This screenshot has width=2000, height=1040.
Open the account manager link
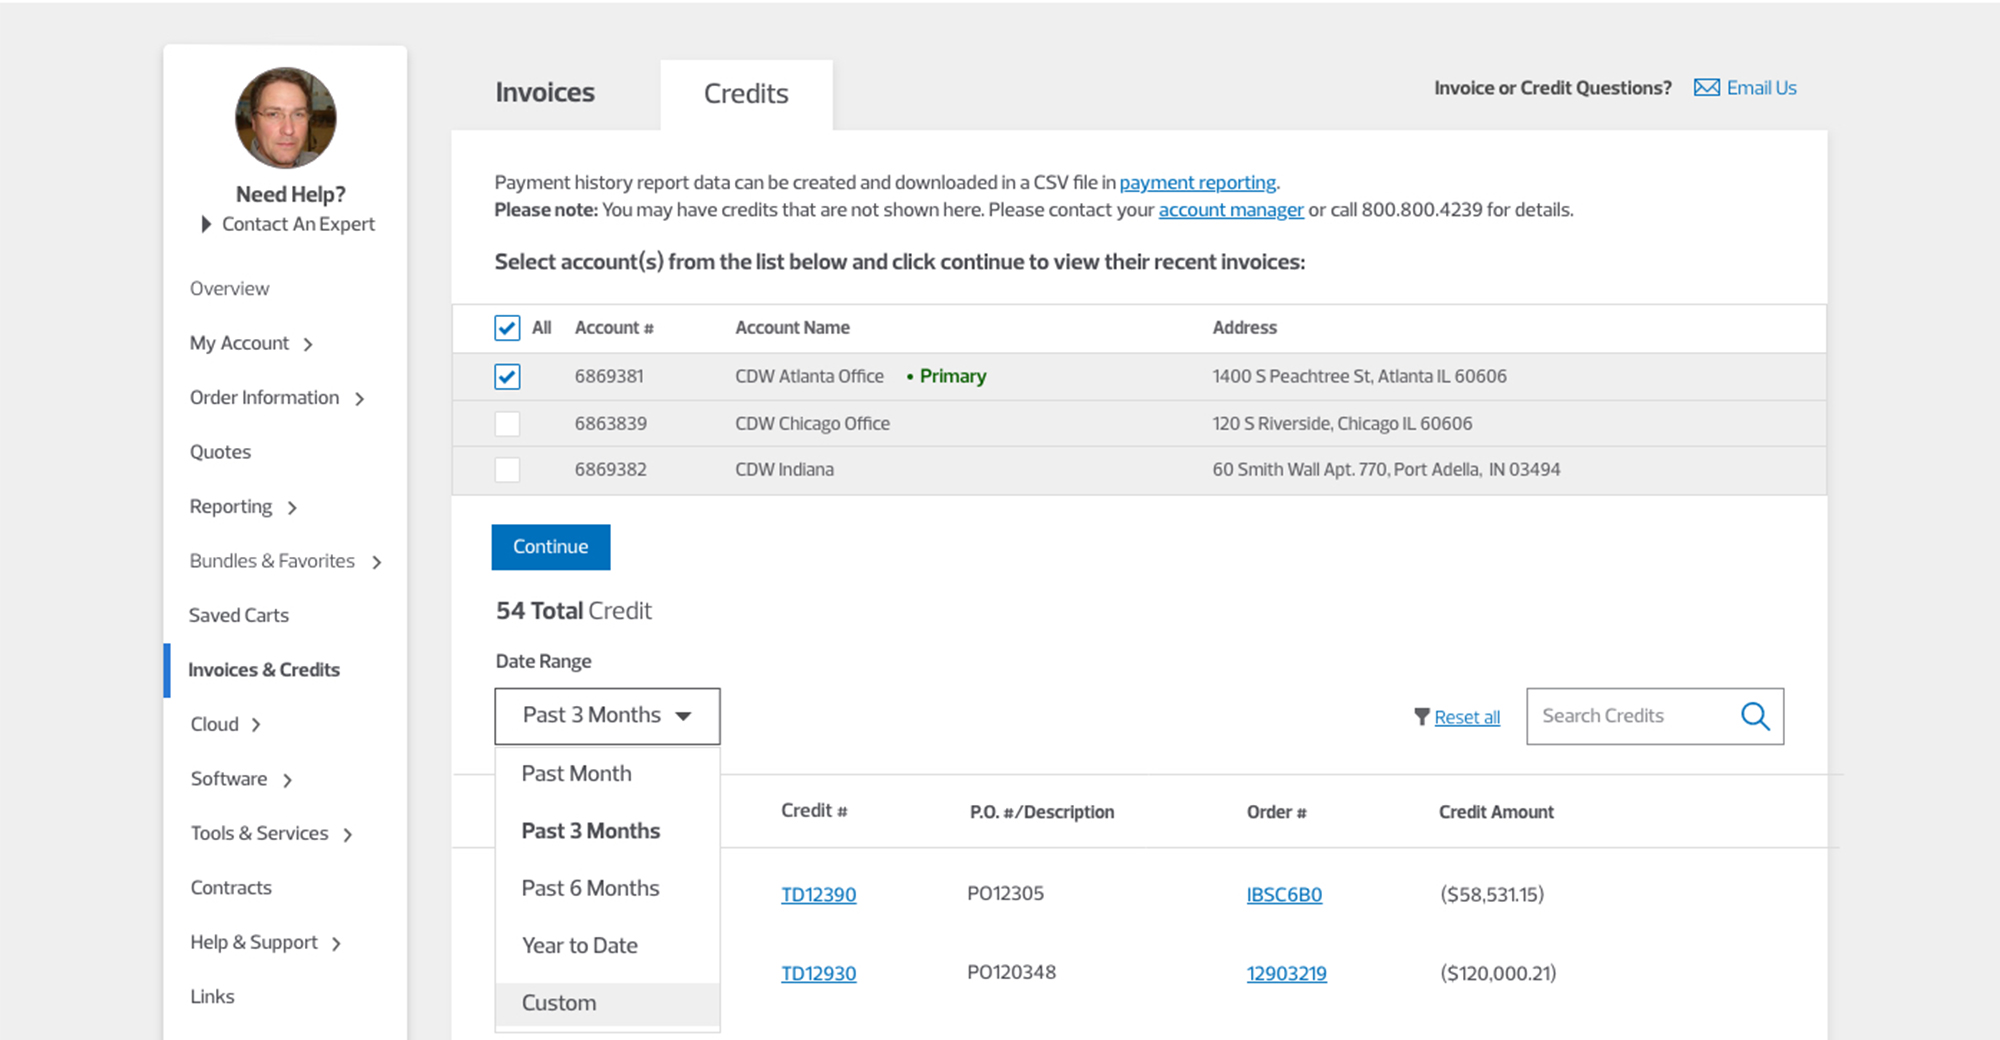click(1231, 210)
